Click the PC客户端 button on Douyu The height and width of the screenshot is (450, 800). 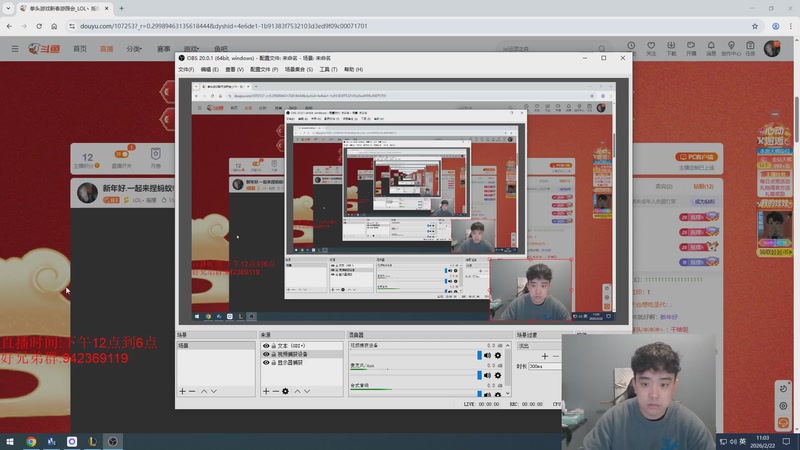point(696,157)
